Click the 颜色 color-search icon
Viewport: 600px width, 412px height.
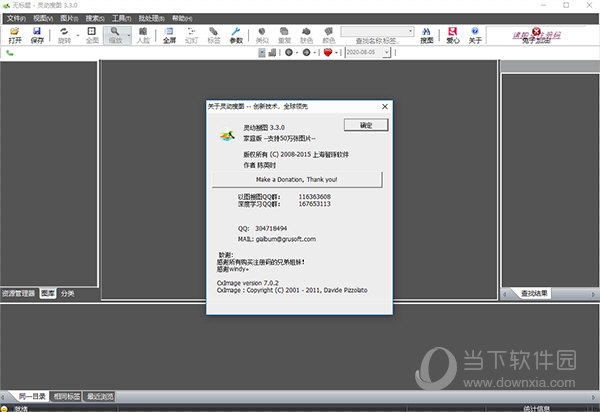tap(328, 35)
